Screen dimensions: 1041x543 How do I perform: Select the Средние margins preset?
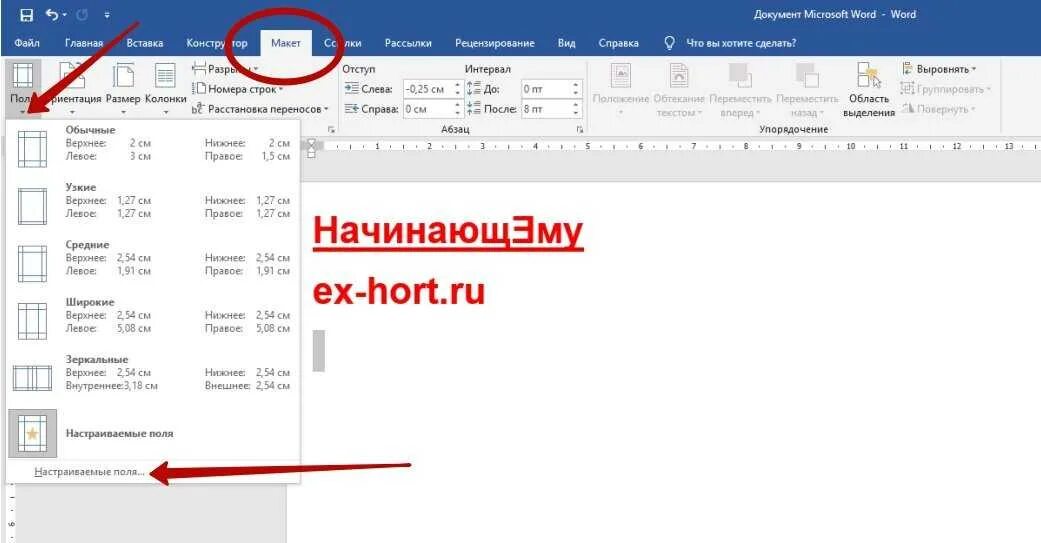coord(153,262)
